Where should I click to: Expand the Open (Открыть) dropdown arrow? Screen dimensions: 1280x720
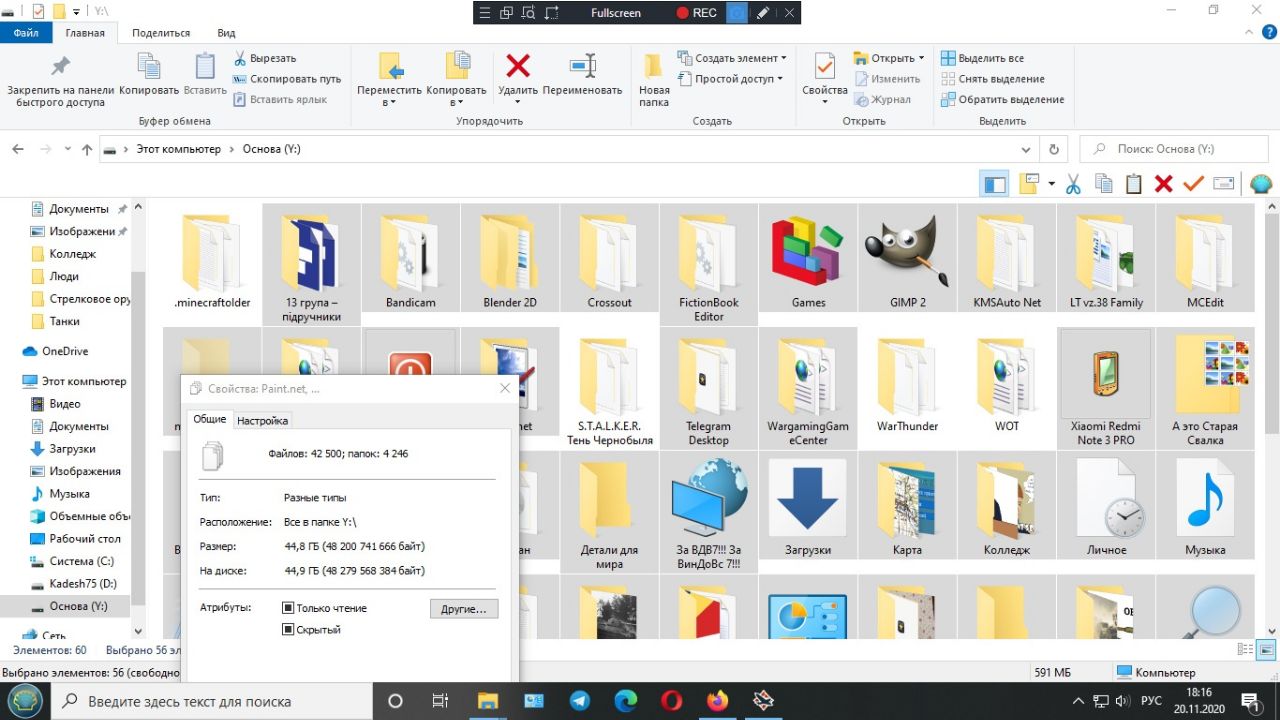(921, 58)
